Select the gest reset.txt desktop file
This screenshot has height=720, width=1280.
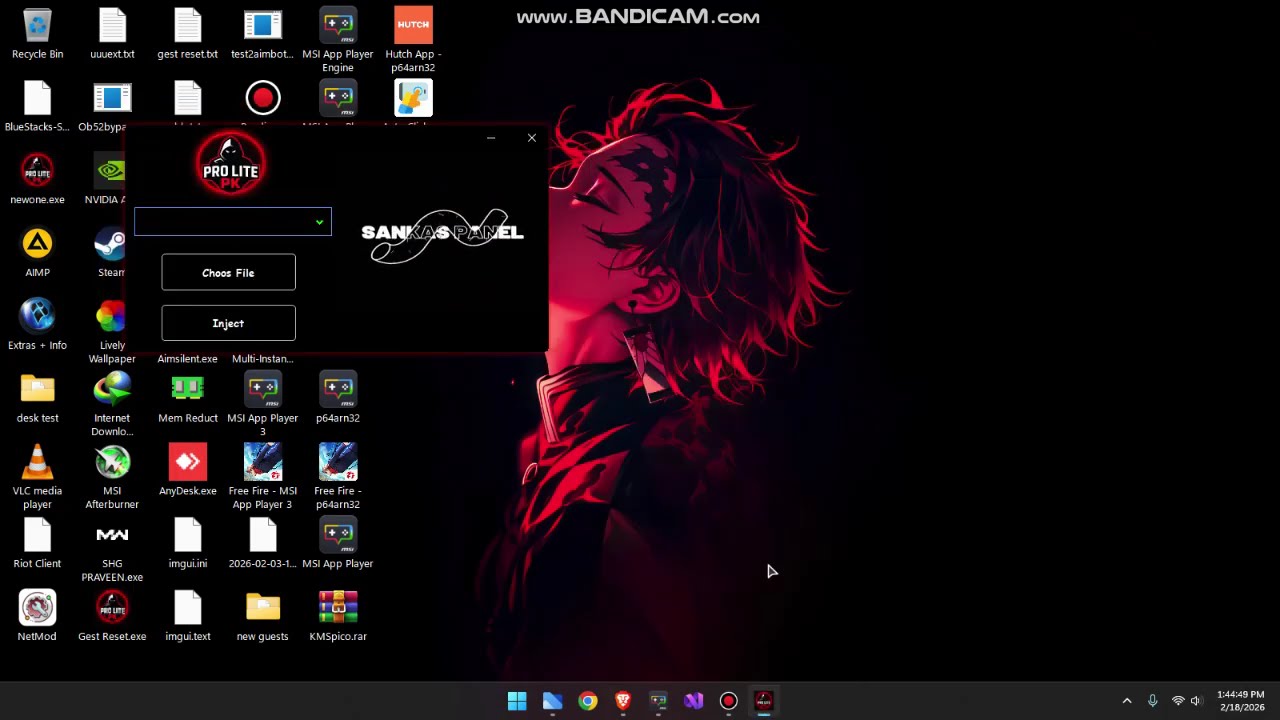click(x=187, y=34)
